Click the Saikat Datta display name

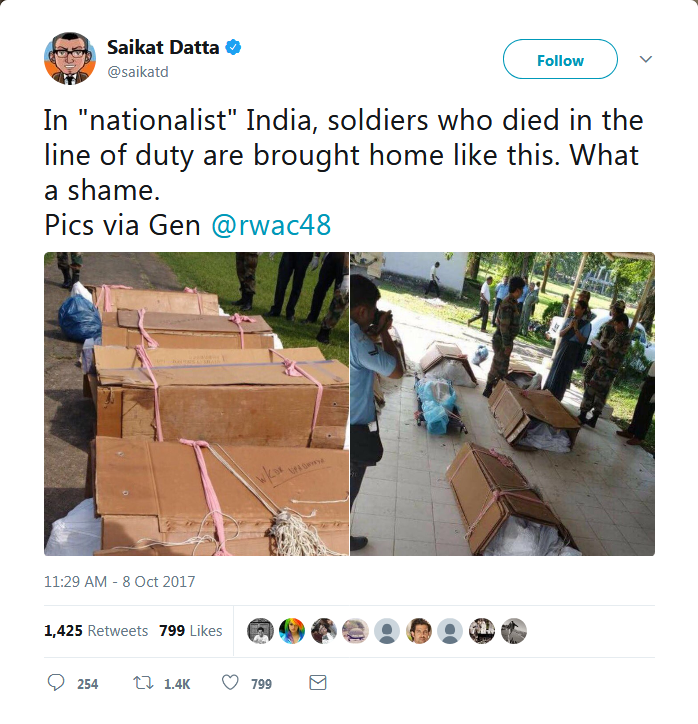(x=163, y=47)
